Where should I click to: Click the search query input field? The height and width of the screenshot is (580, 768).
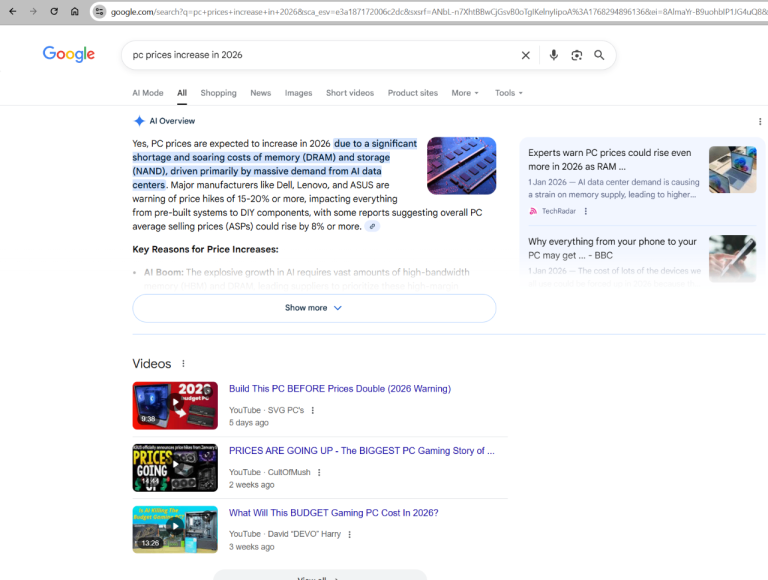pyautogui.click(x=320, y=55)
